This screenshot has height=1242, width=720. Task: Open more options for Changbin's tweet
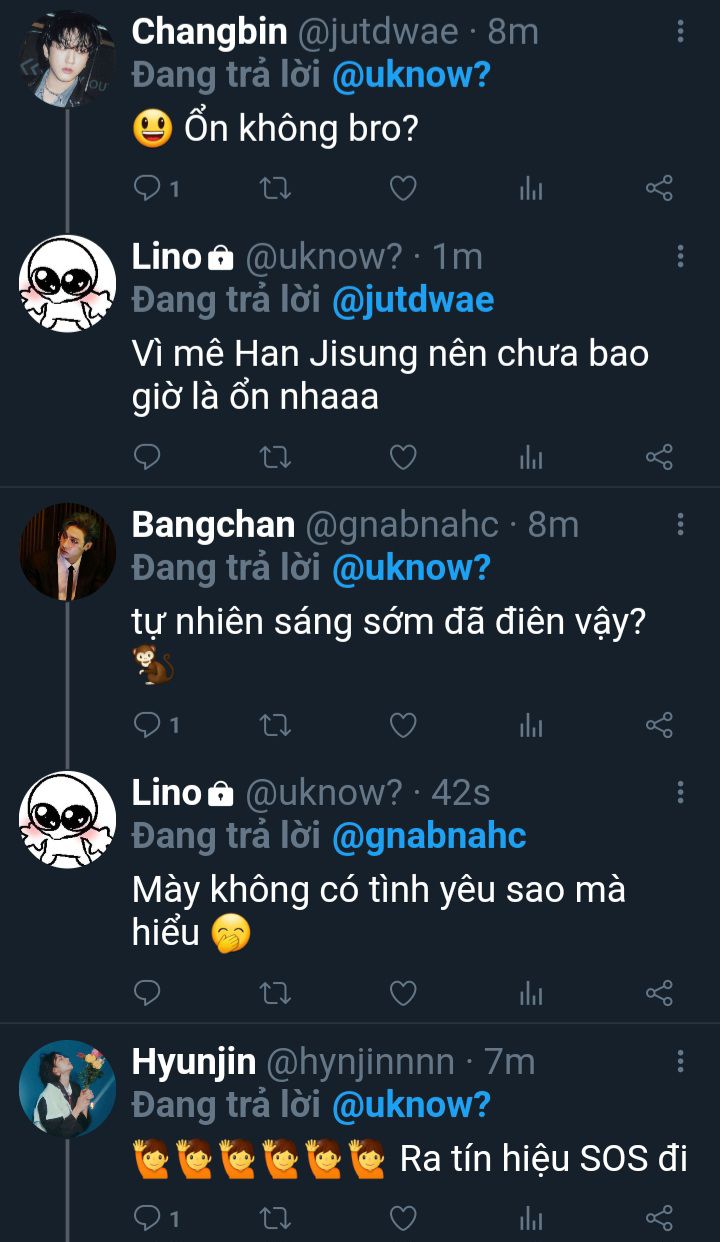point(680,32)
